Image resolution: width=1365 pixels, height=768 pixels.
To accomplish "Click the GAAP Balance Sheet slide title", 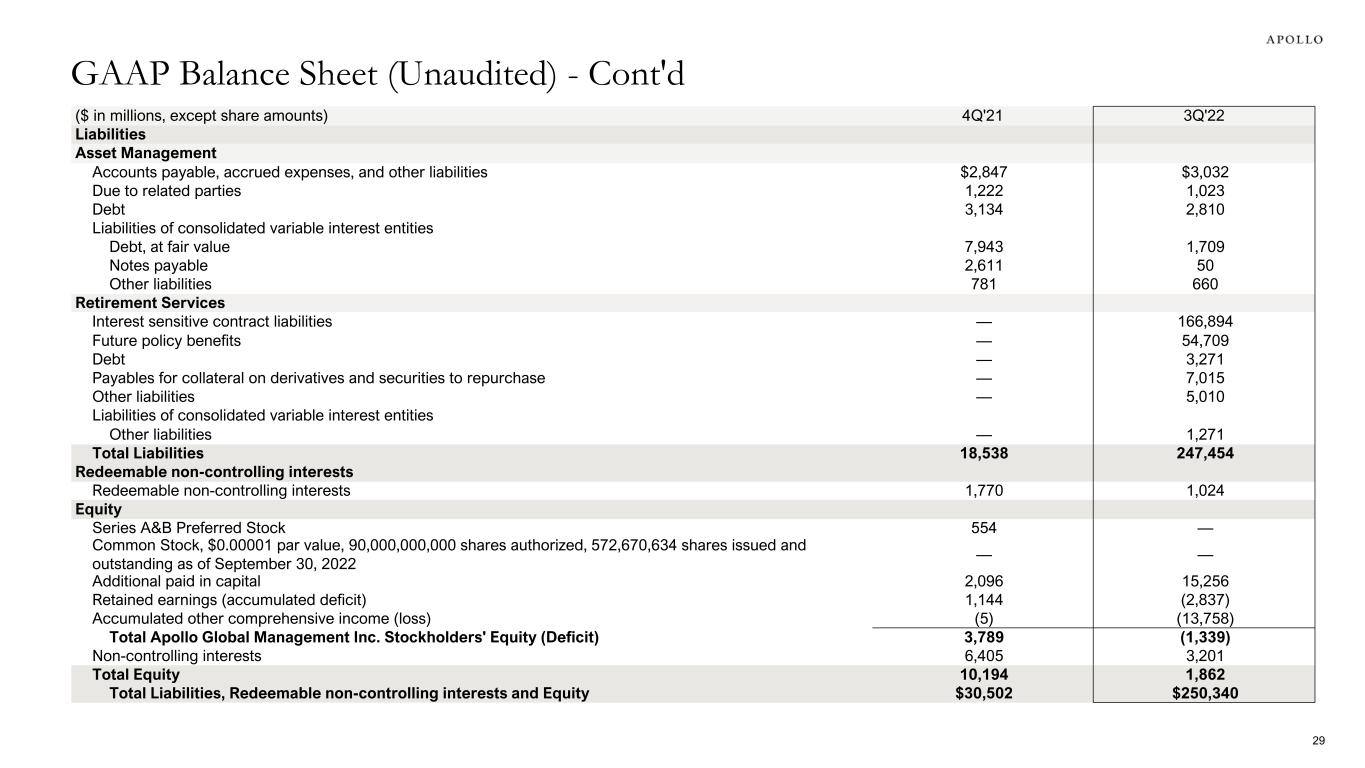I will (377, 73).
